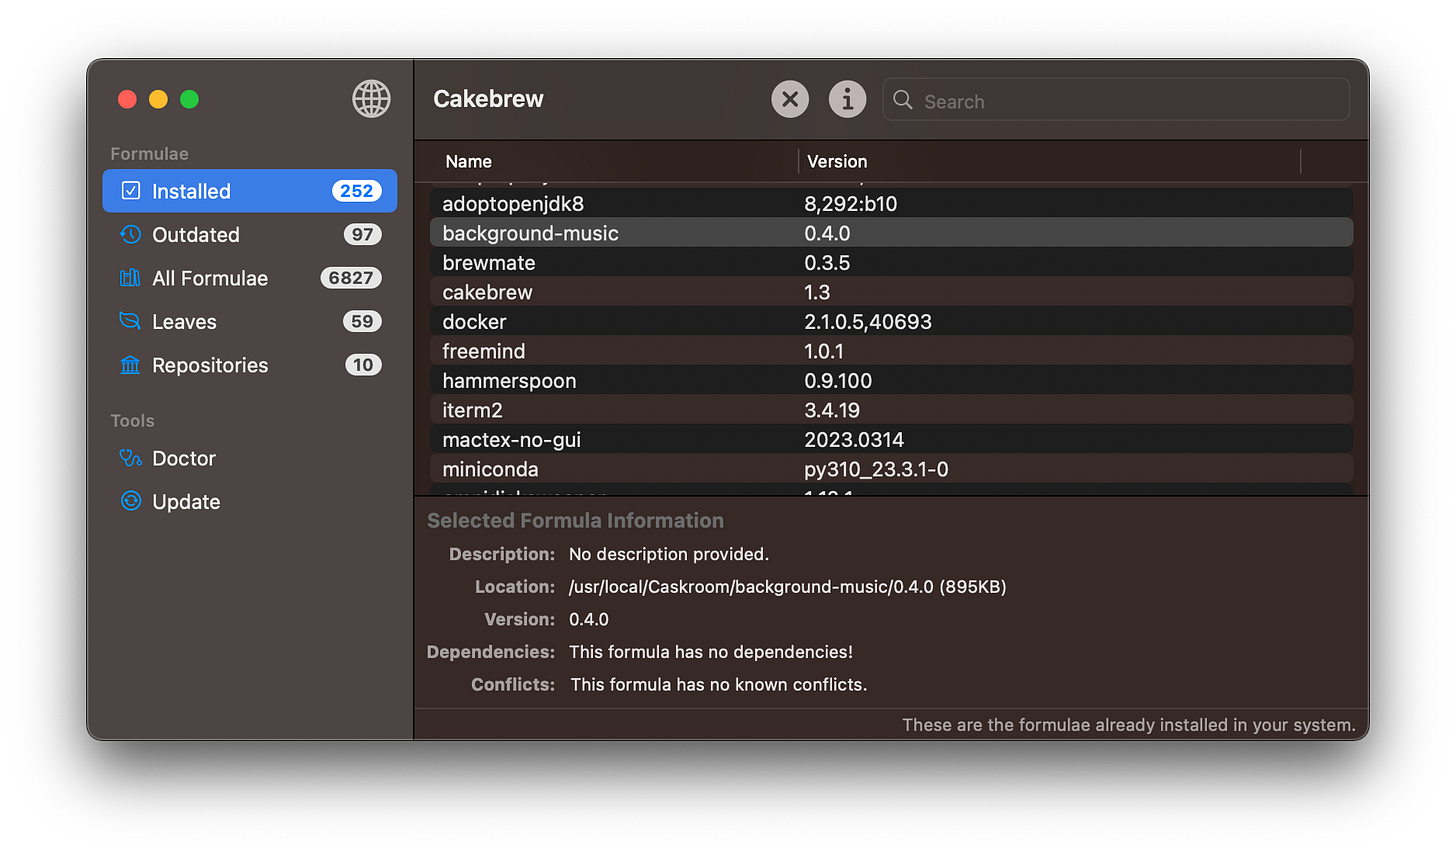This screenshot has width=1456, height=855.
Task: Select the iterm2 formula row
Action: (x=892, y=410)
